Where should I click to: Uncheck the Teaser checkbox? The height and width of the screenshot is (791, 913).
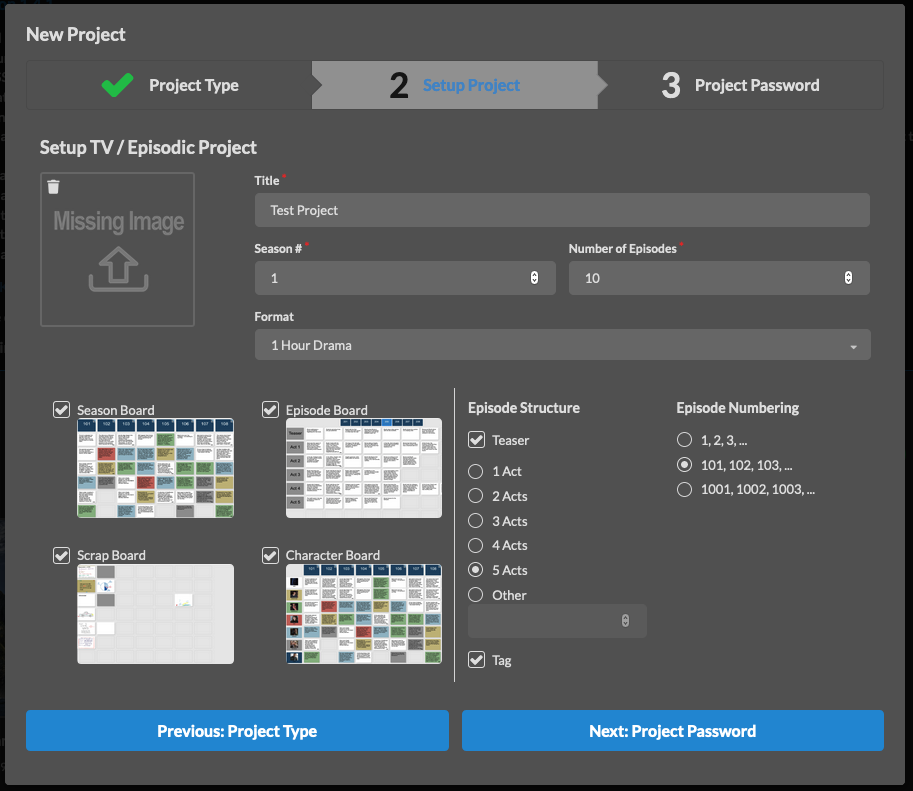(477, 440)
